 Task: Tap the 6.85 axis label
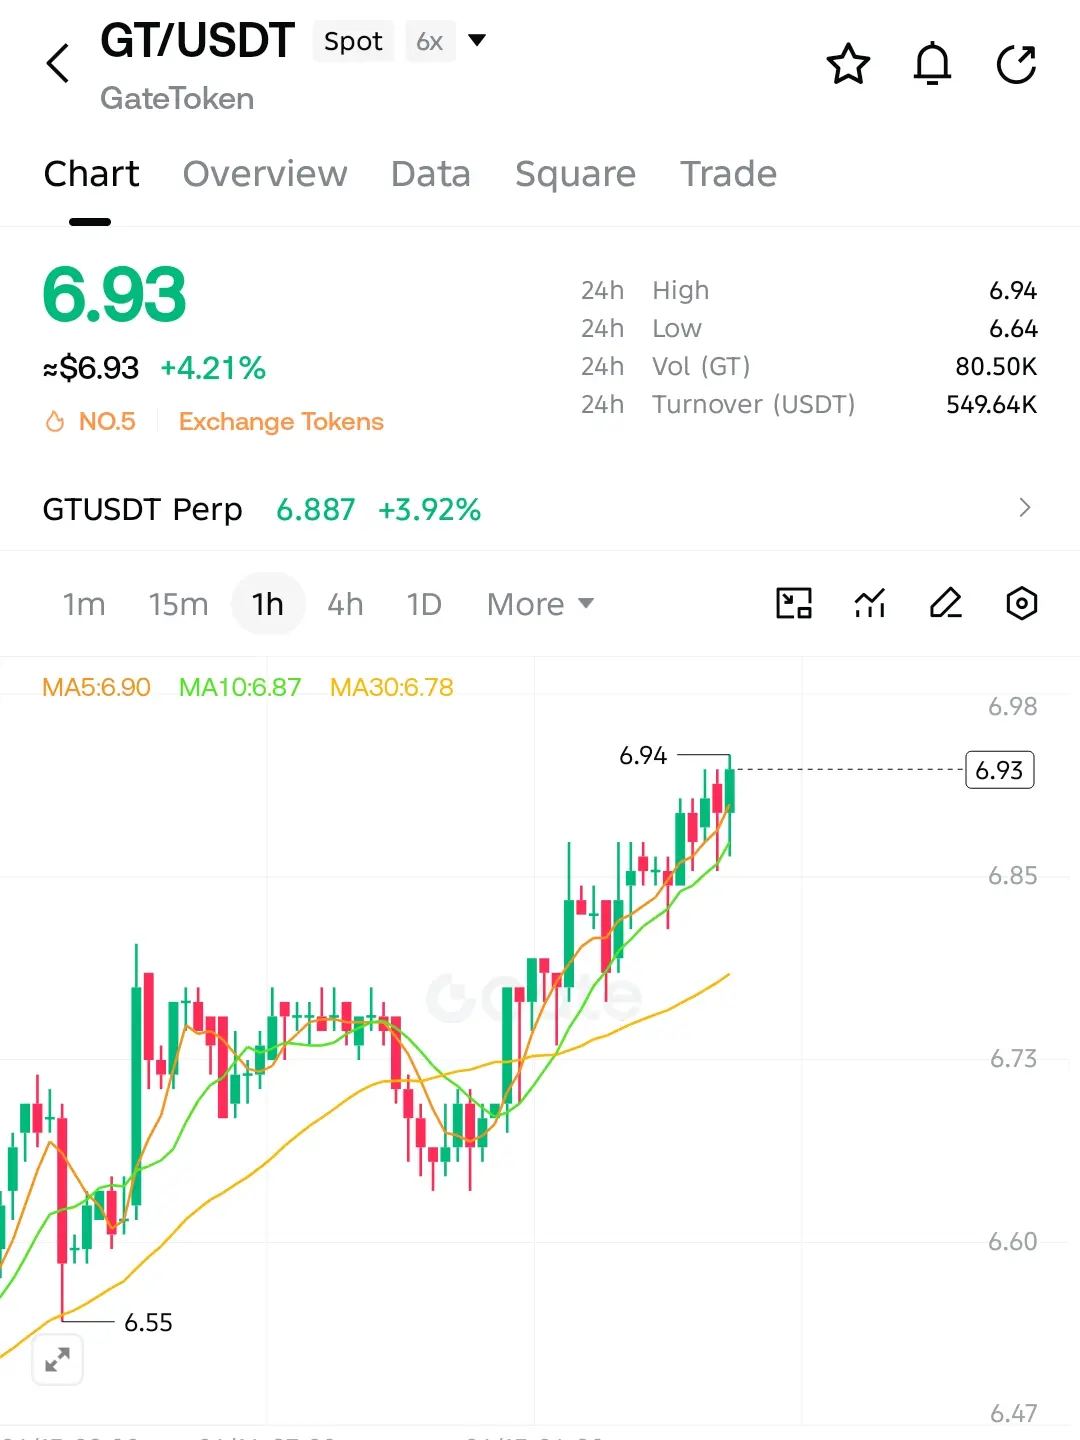pos(1012,875)
